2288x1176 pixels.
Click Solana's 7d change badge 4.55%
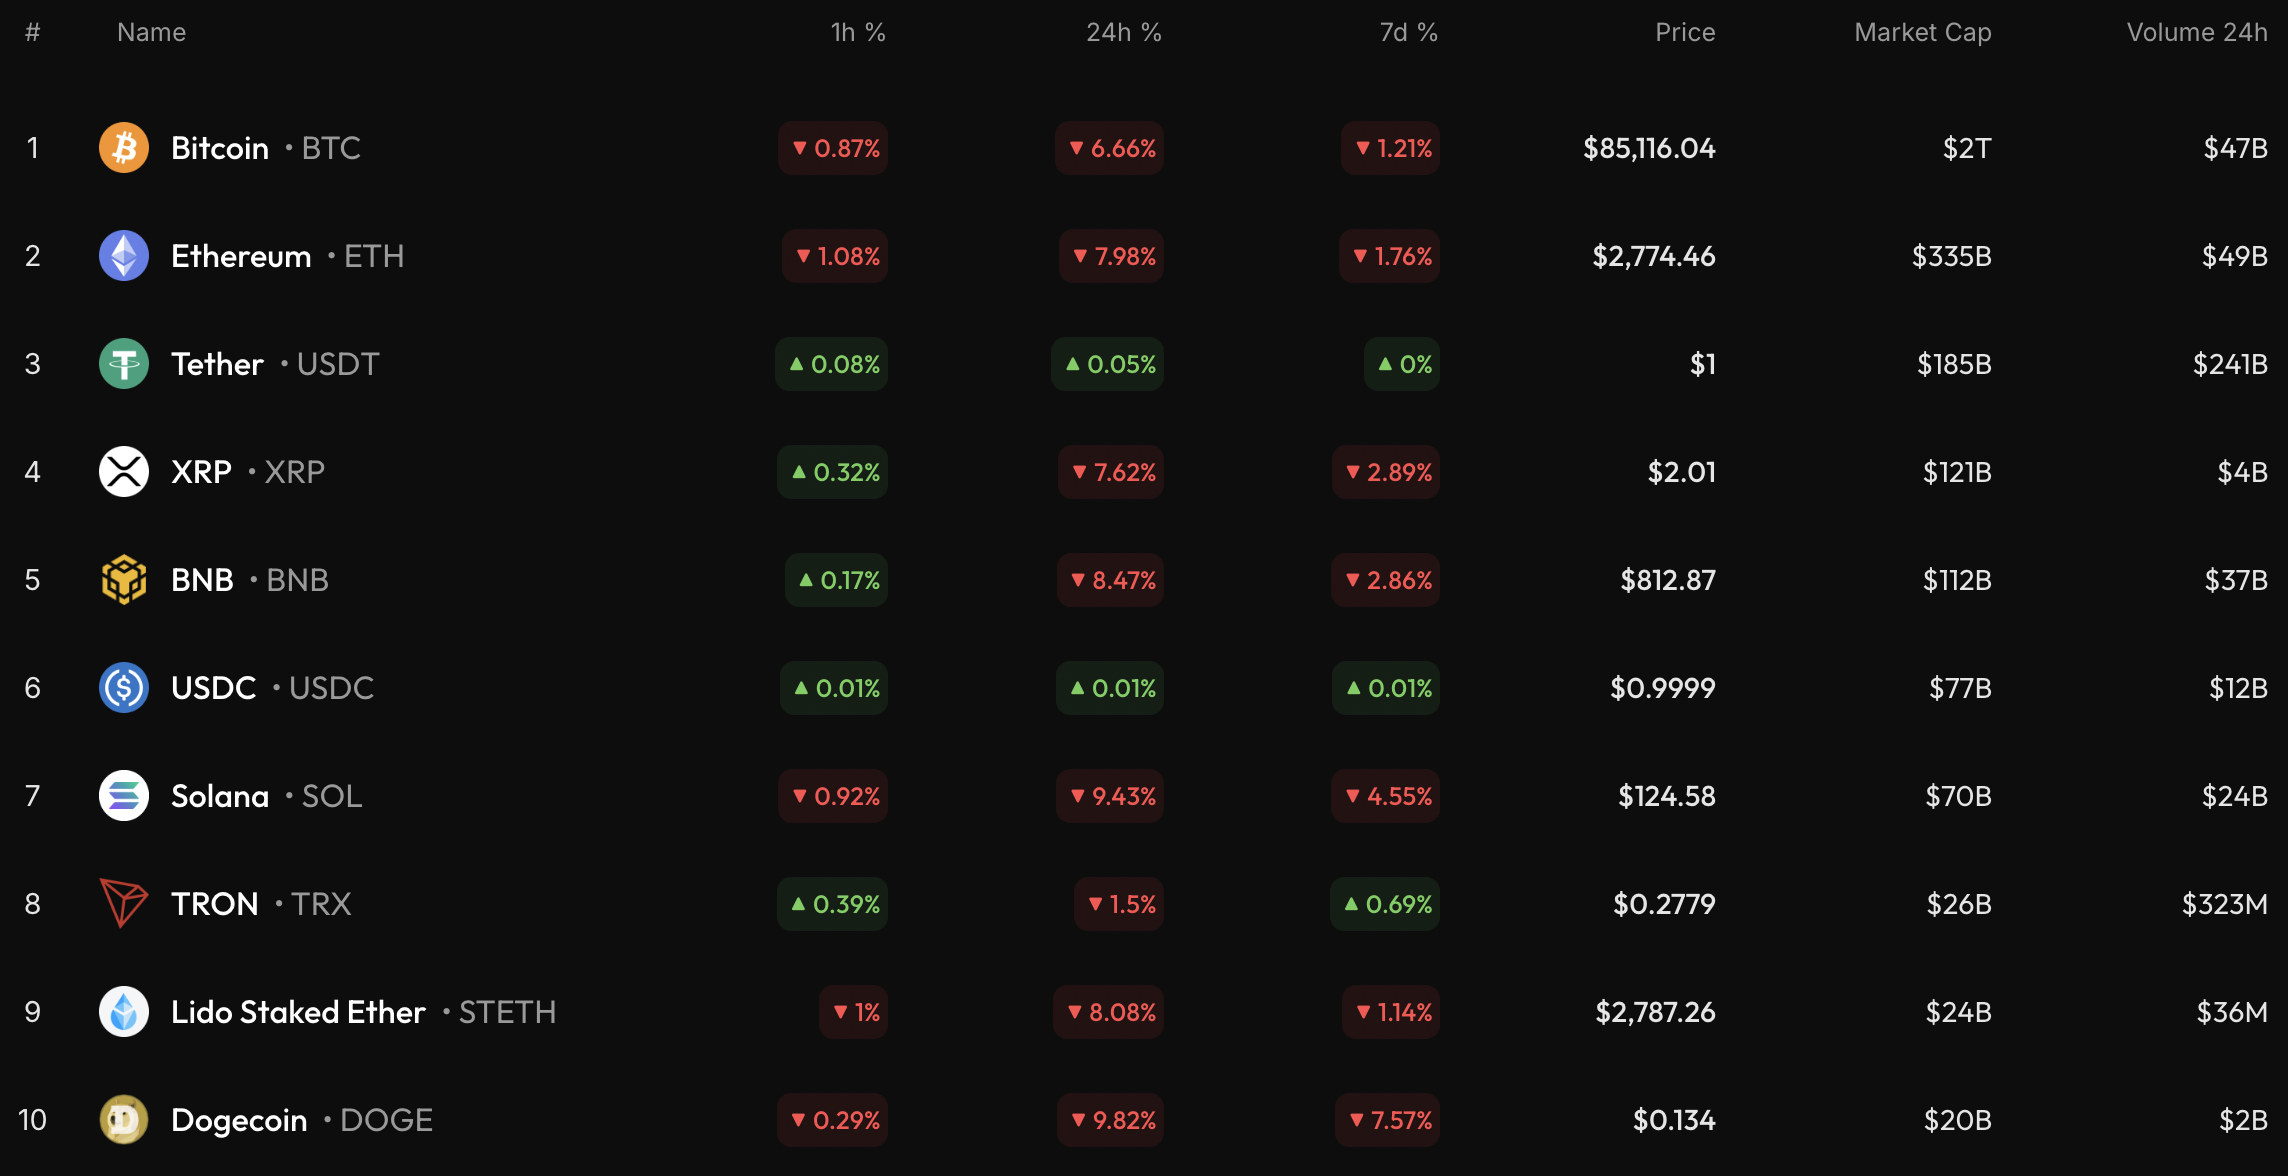pos(1386,796)
